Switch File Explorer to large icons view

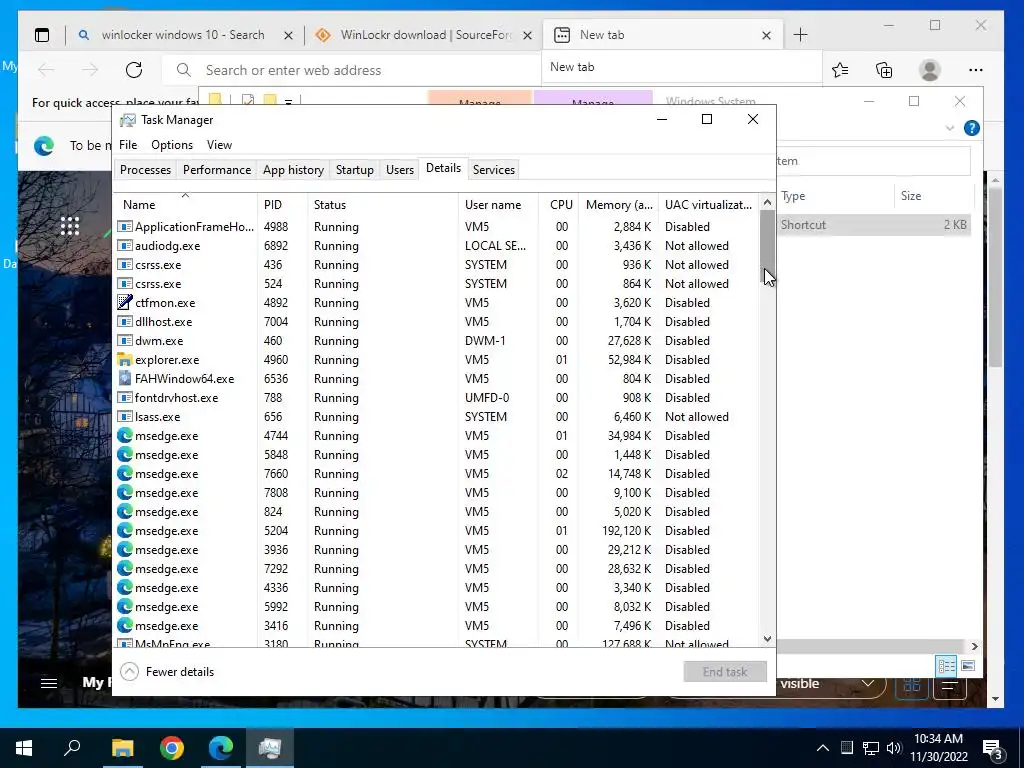(x=968, y=665)
